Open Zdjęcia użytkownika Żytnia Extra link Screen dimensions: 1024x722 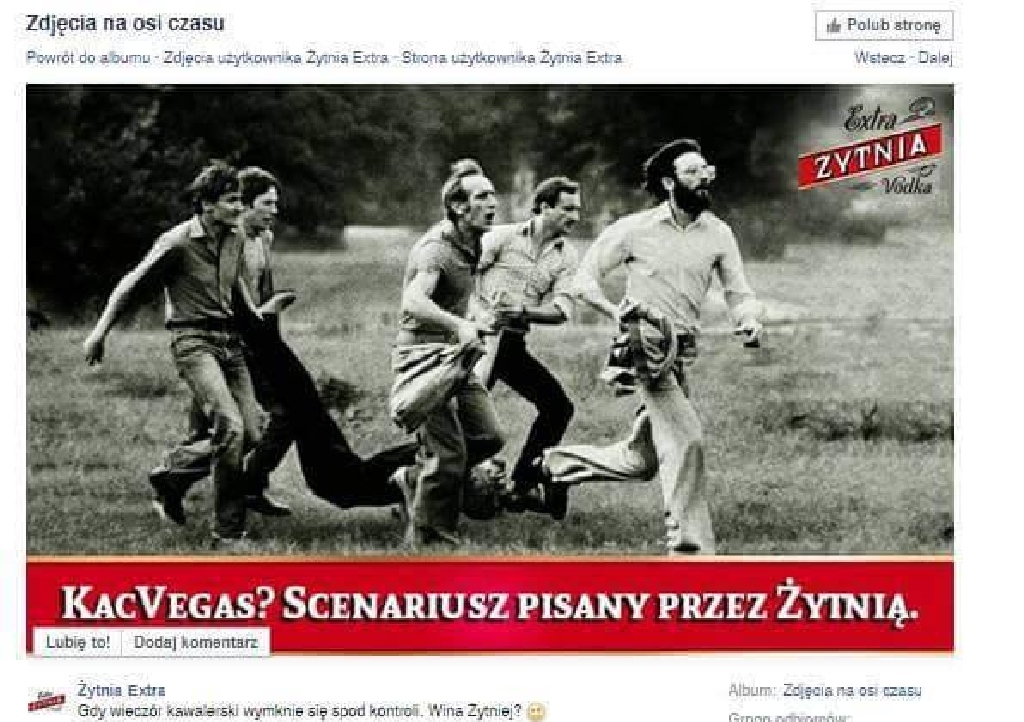(x=276, y=58)
